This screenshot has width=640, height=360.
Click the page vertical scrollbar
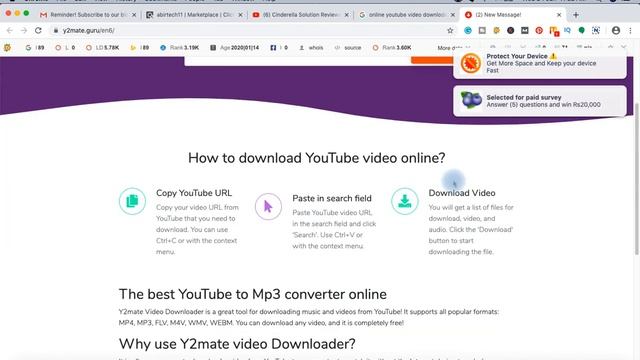(x=636, y=180)
